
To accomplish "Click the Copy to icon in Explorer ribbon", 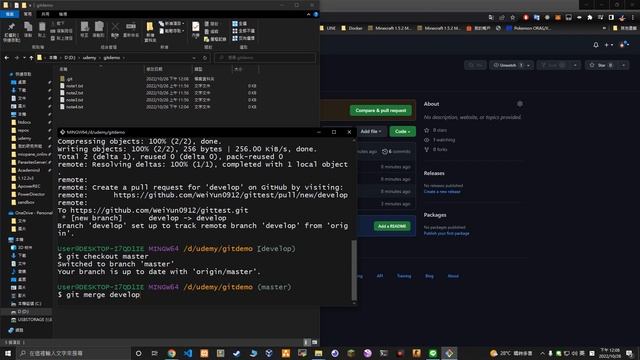I will tap(99, 27).
